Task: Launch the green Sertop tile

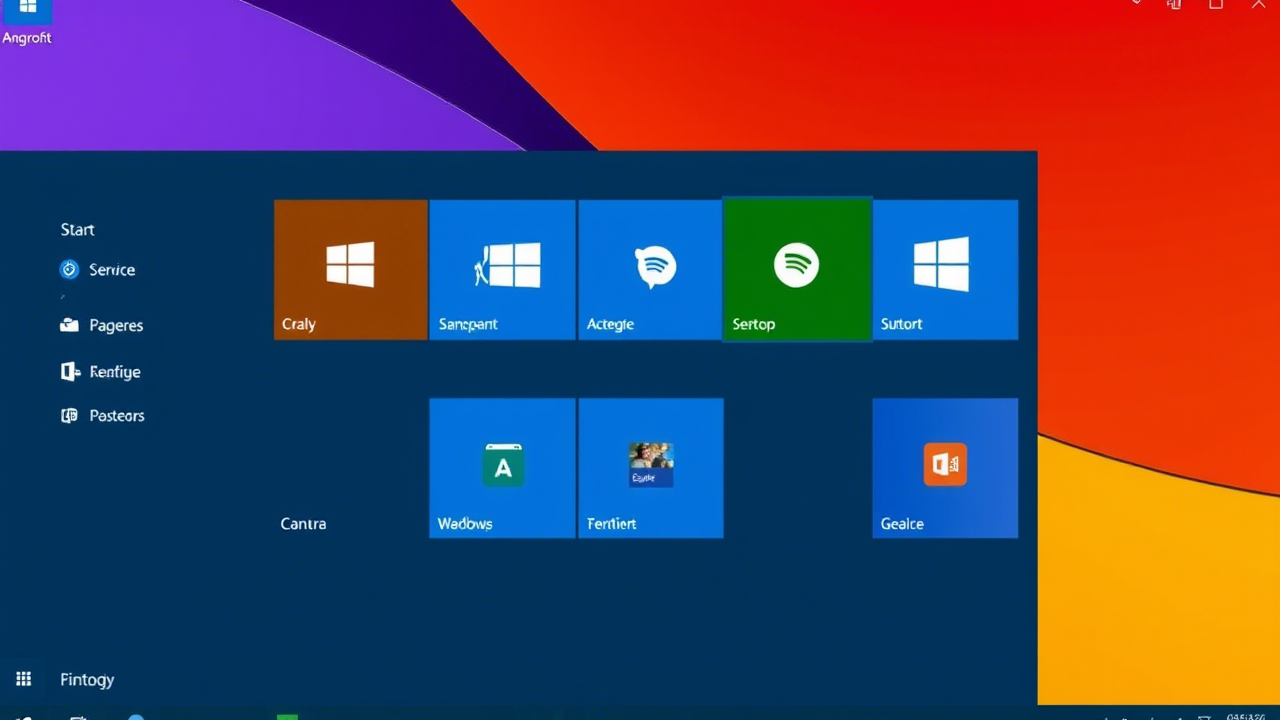Action: click(797, 270)
